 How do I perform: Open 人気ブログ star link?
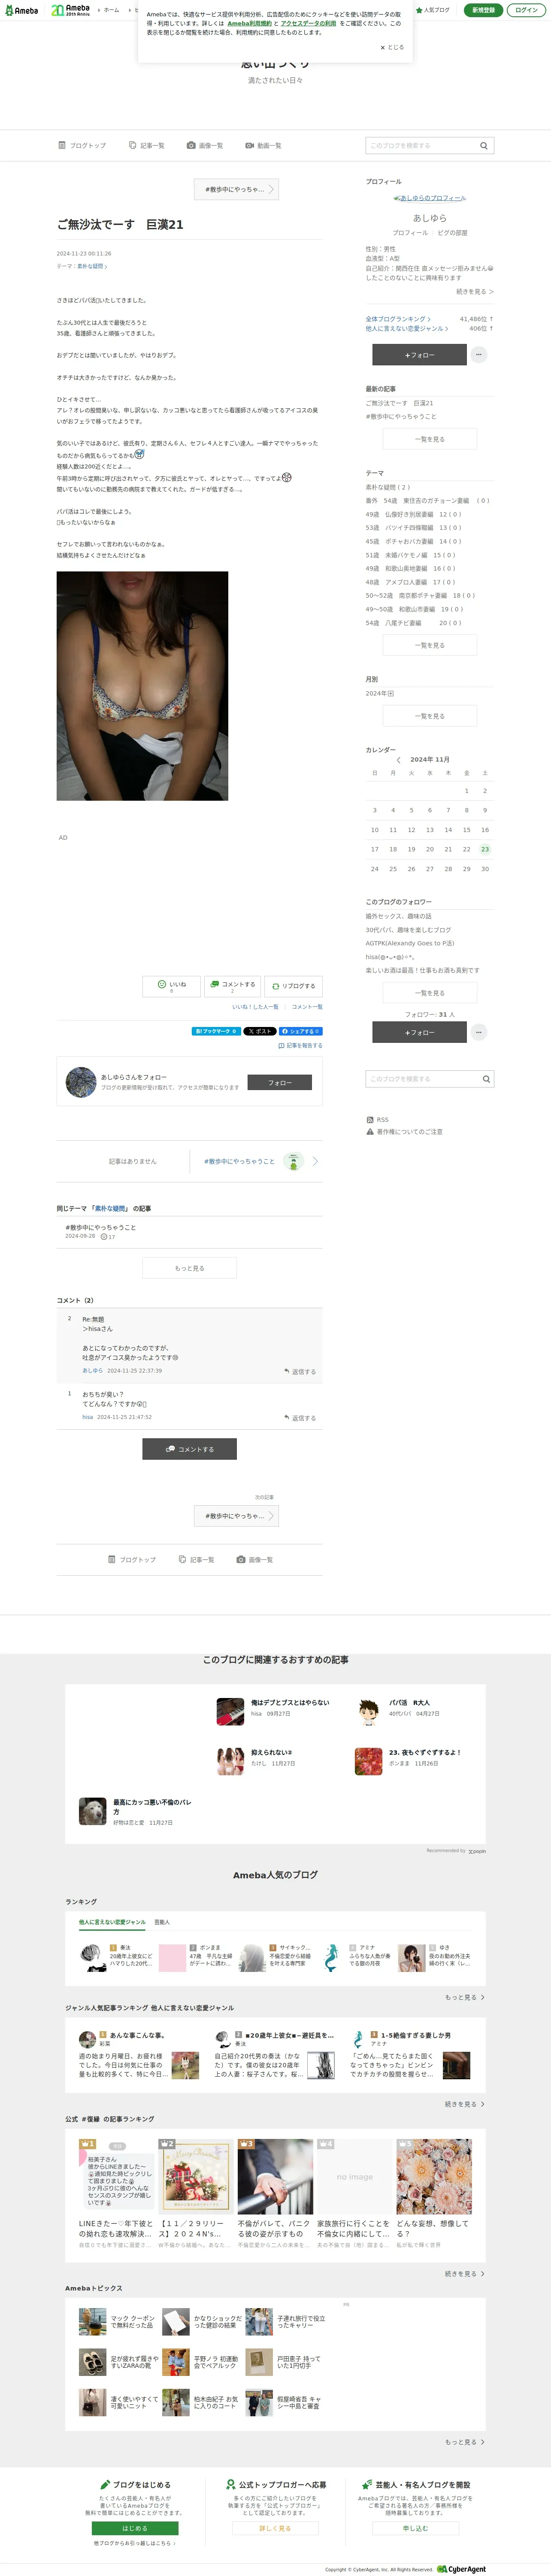click(x=433, y=10)
